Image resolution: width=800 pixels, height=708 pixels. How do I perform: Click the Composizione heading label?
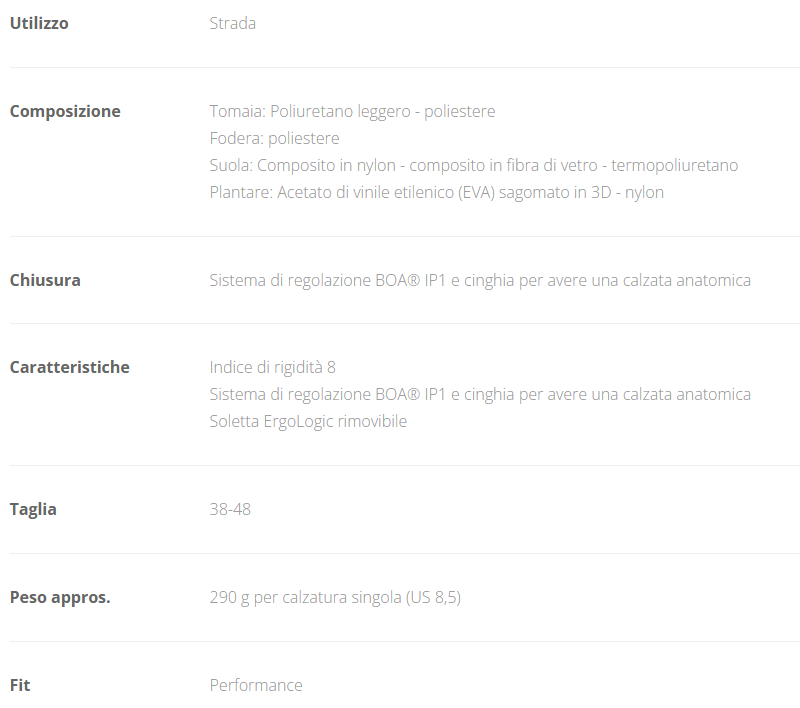coord(65,111)
